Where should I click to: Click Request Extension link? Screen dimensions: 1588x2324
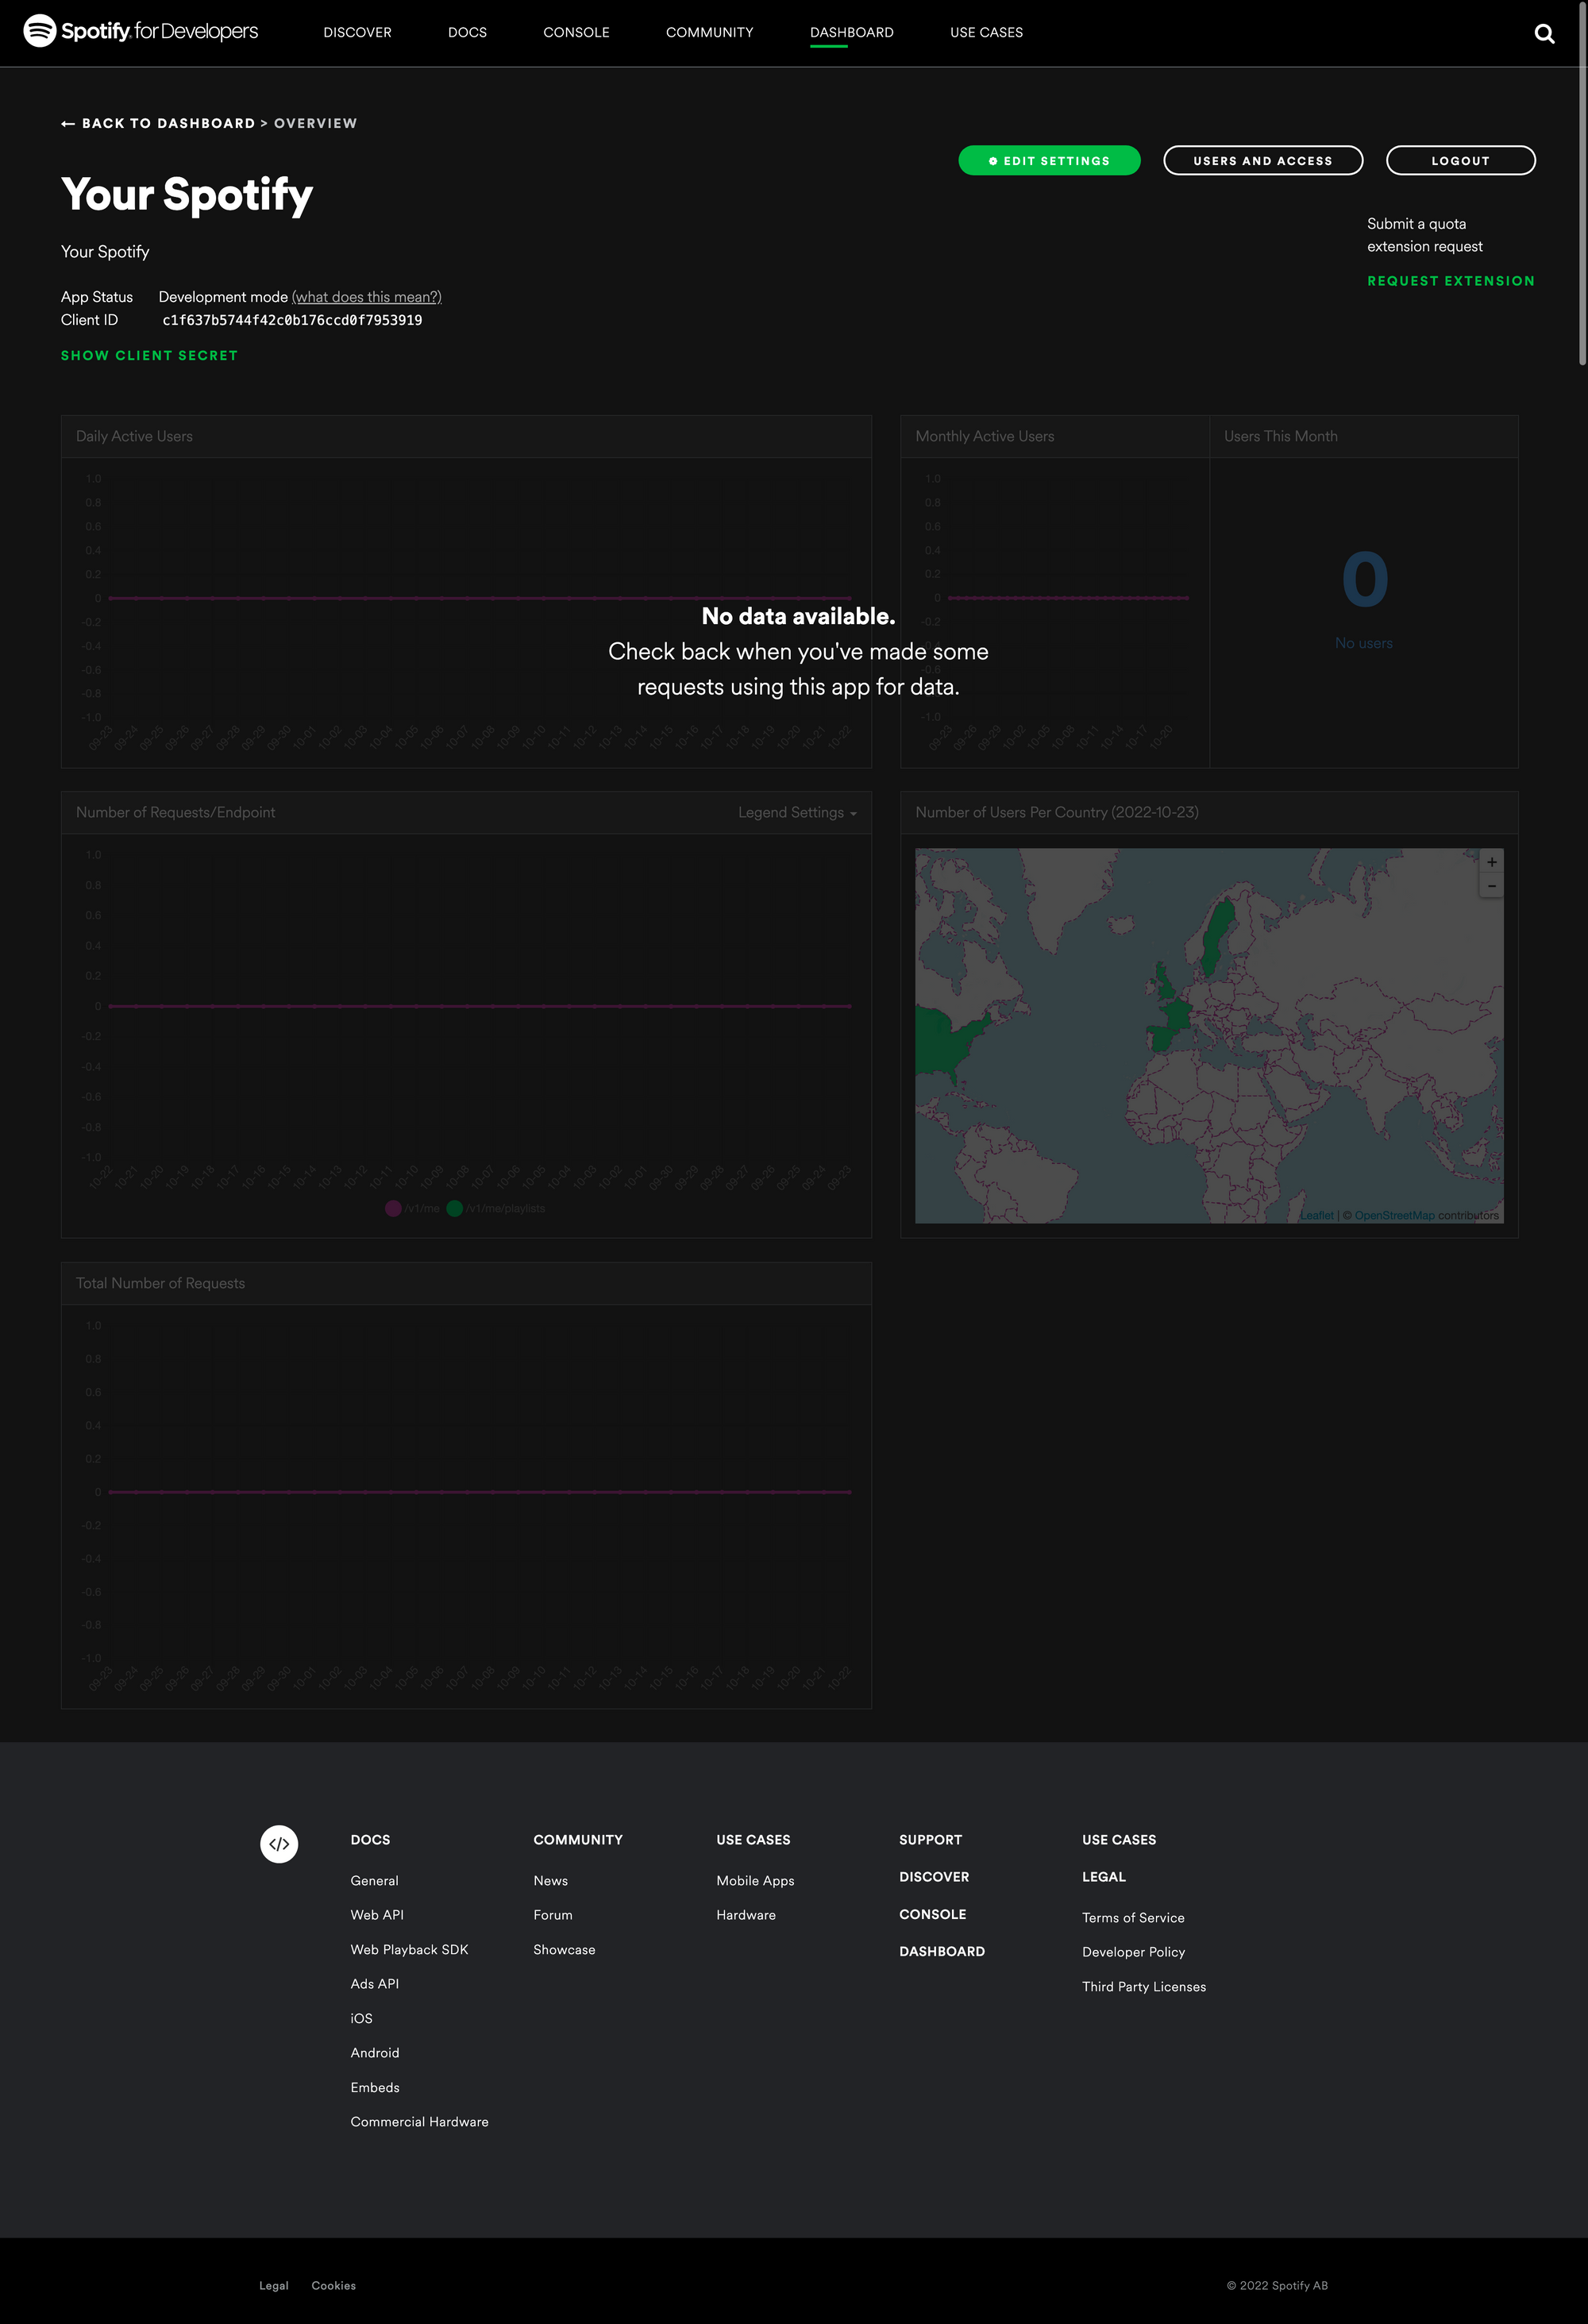coord(1450,281)
